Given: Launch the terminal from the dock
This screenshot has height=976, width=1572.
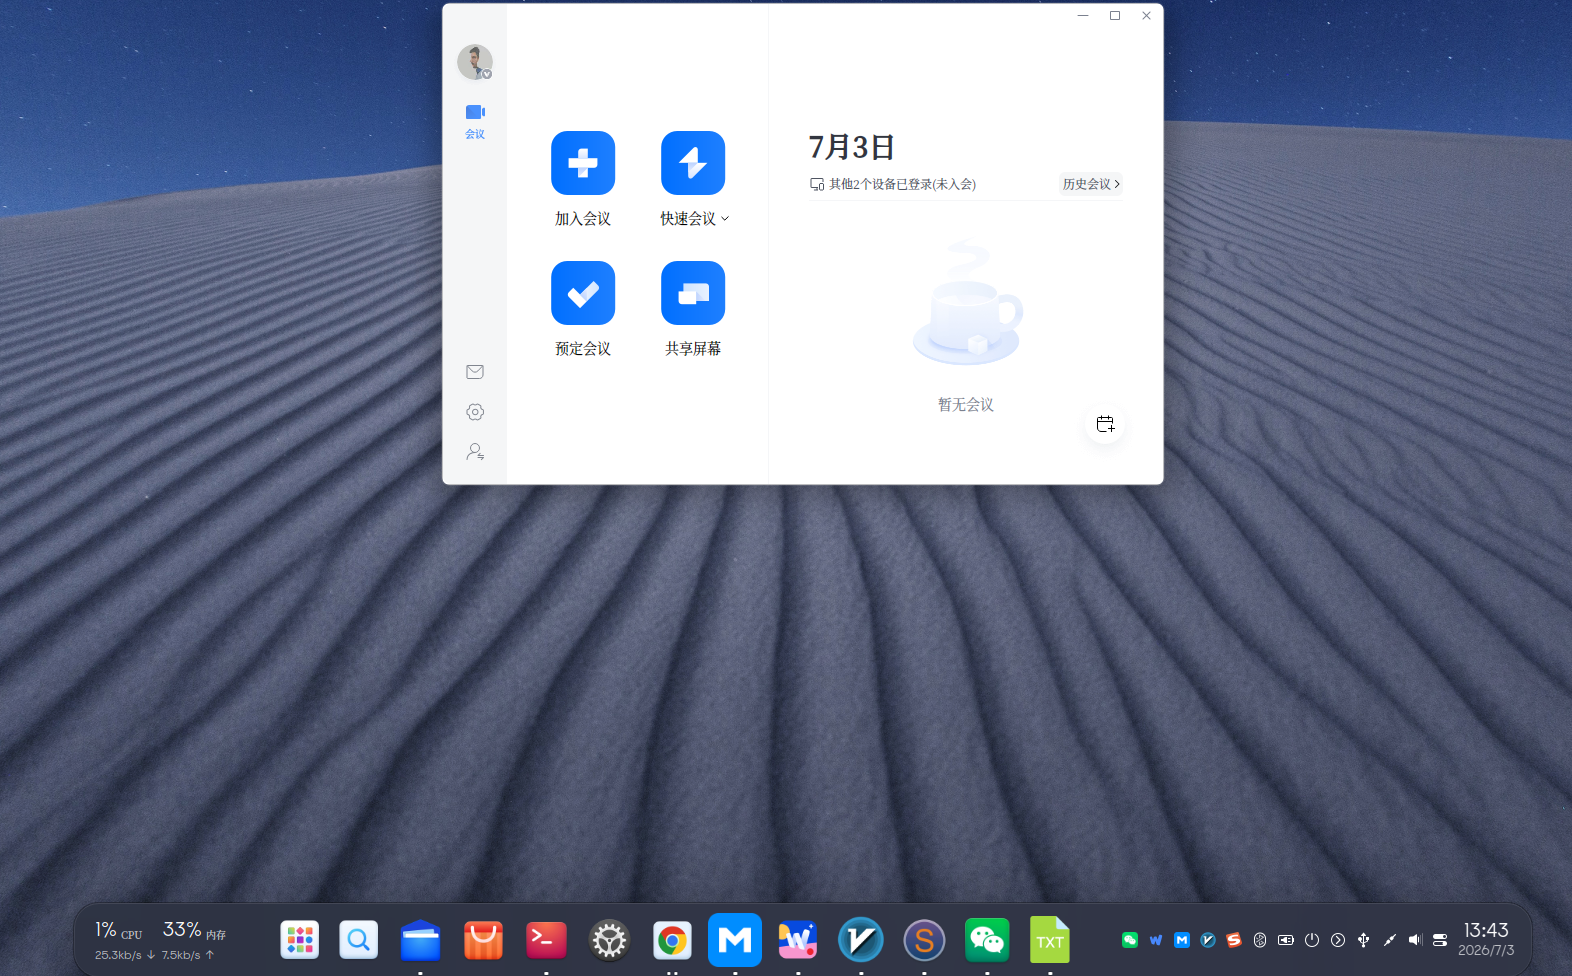Looking at the screenshot, I should coord(546,940).
